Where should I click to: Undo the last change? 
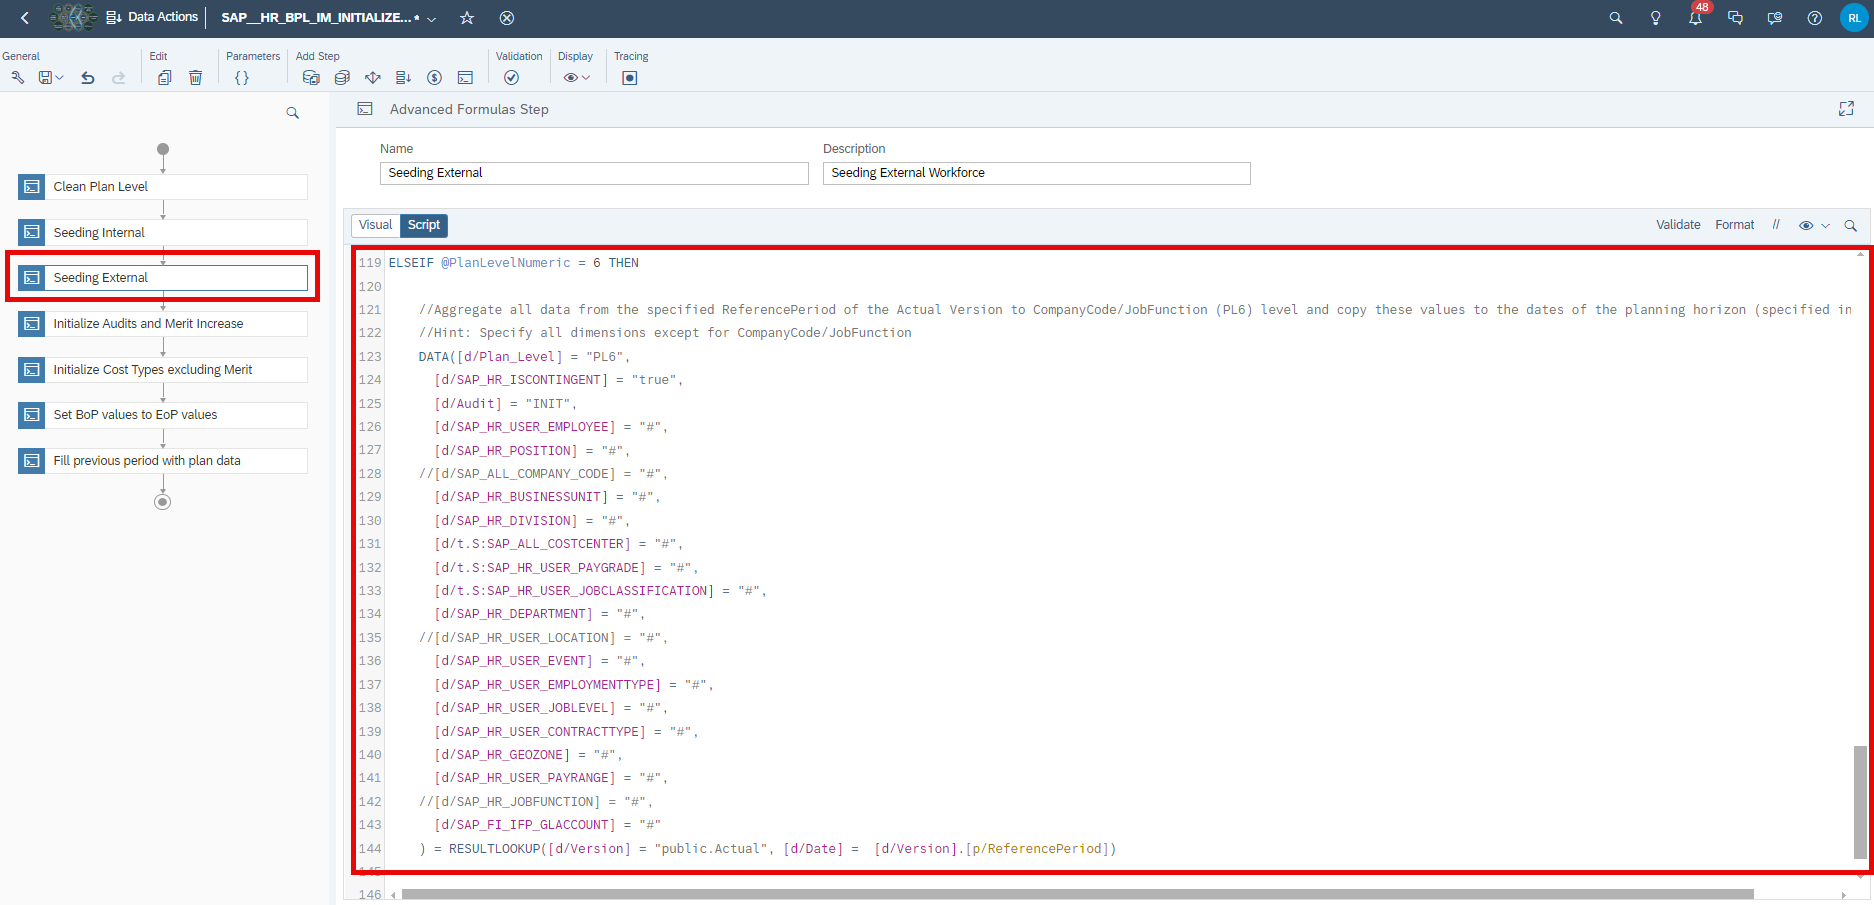pos(88,78)
